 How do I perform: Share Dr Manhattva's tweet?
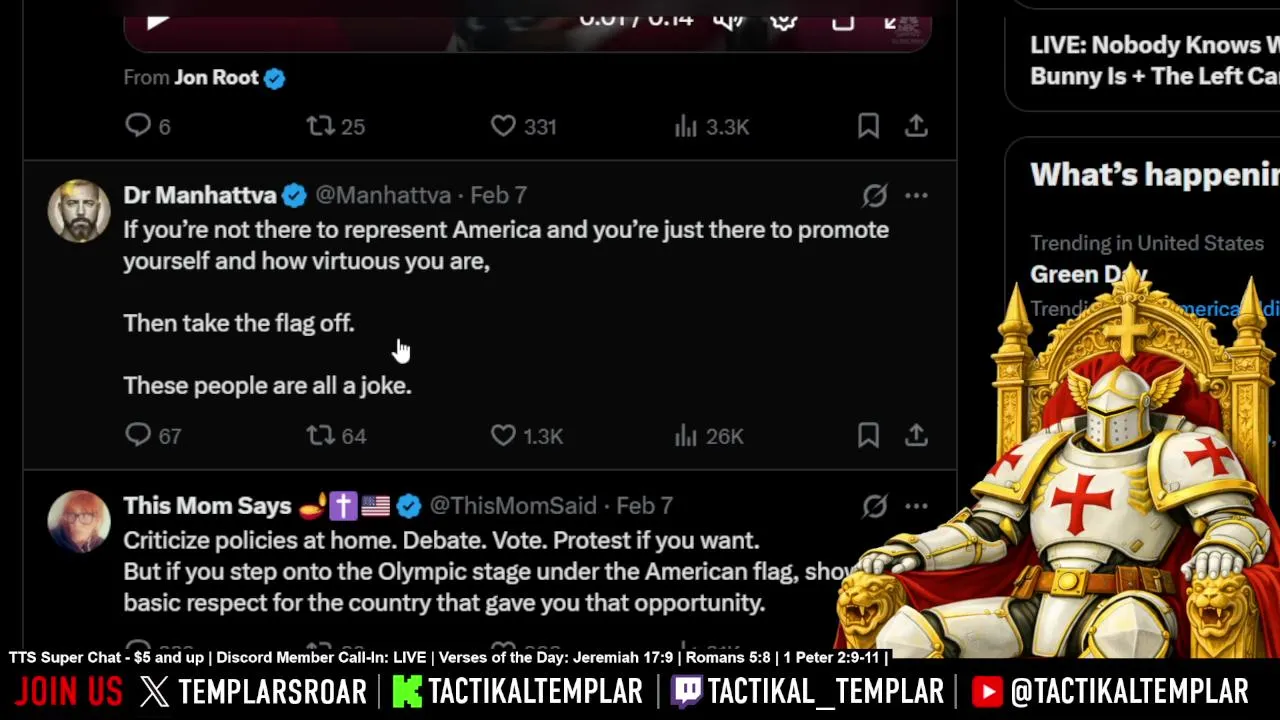[916, 435]
